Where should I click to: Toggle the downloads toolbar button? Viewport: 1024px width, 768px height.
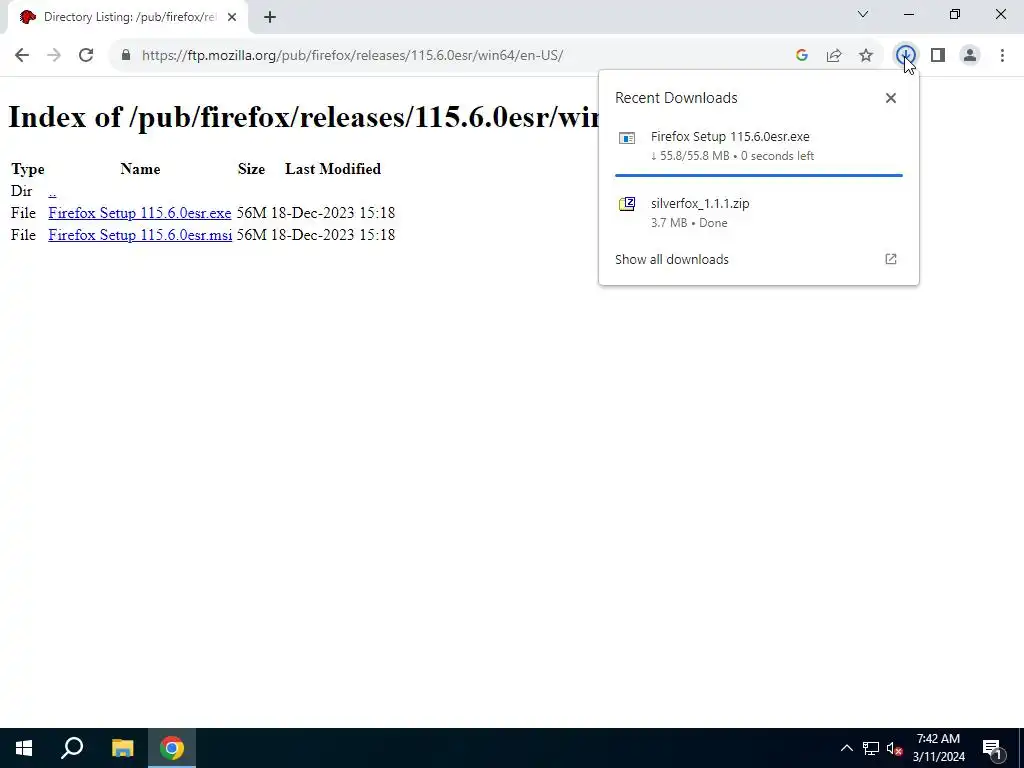(x=905, y=56)
